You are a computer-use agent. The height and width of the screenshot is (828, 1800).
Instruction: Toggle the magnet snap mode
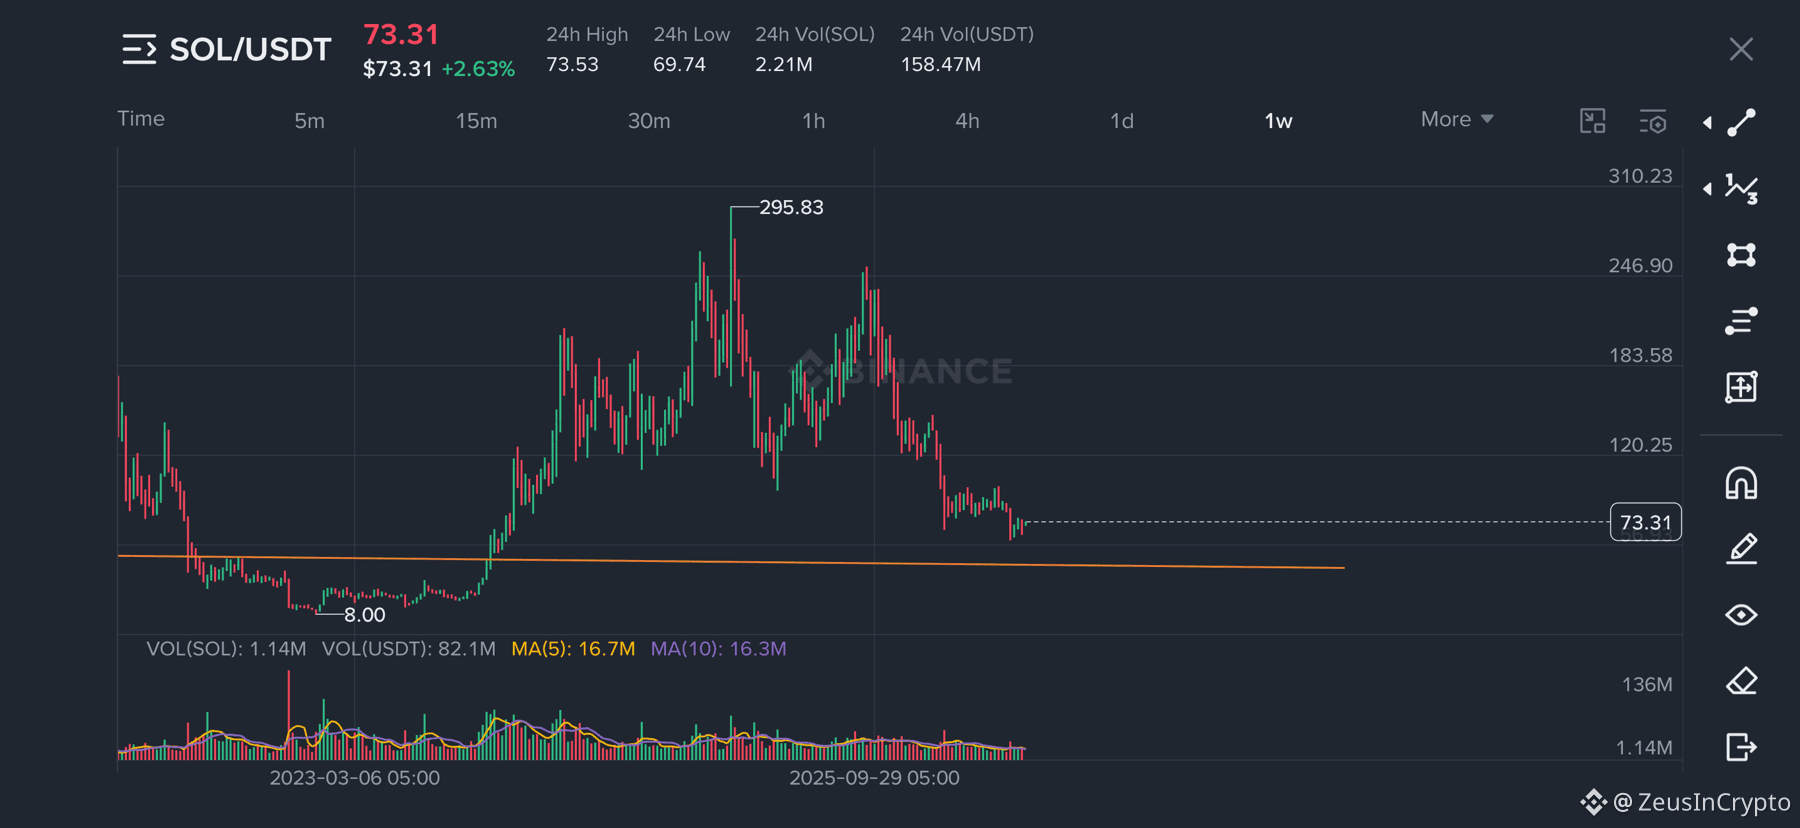coord(1741,483)
